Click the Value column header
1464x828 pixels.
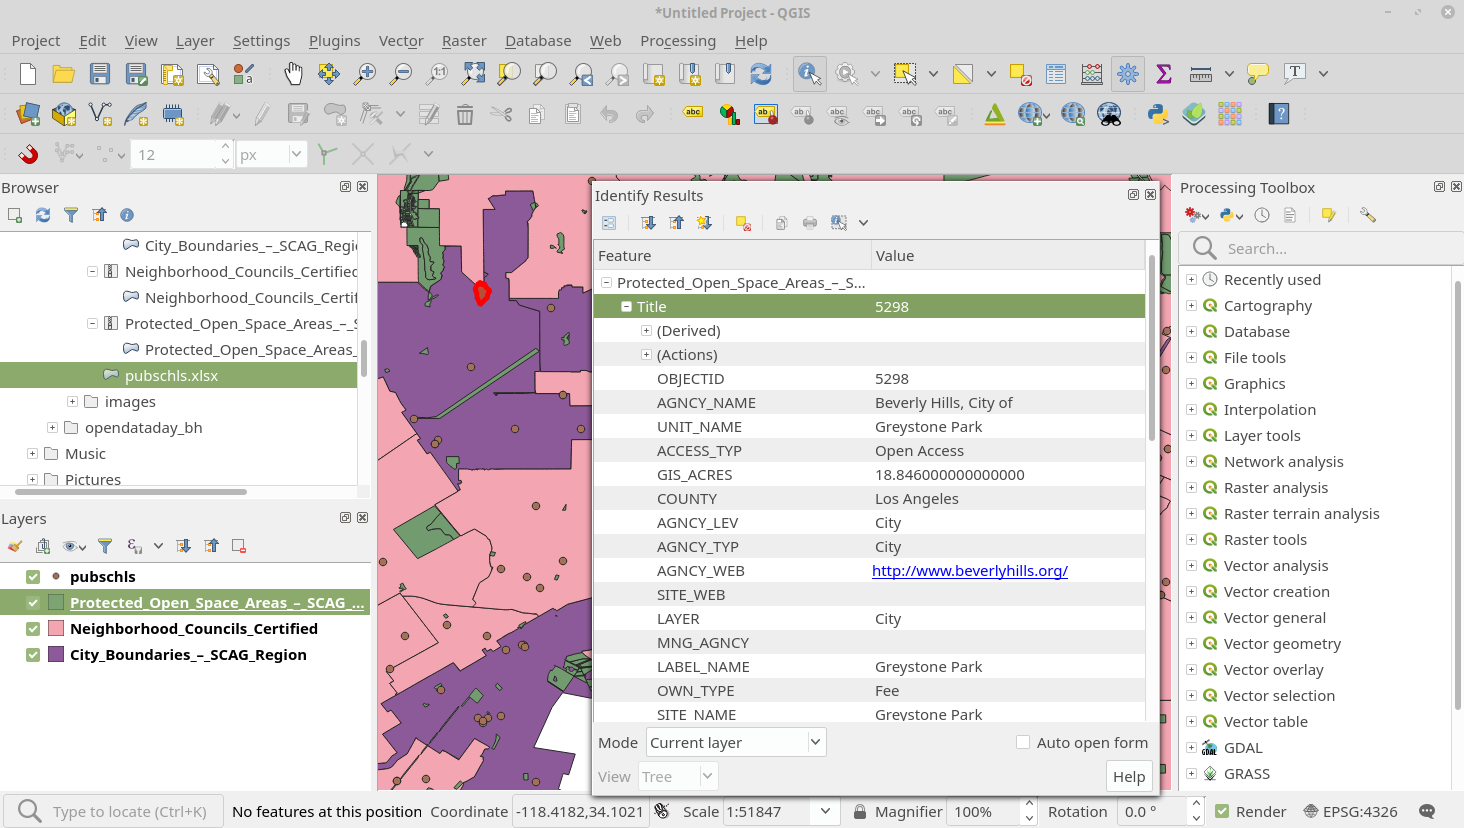pyautogui.click(x=1008, y=255)
